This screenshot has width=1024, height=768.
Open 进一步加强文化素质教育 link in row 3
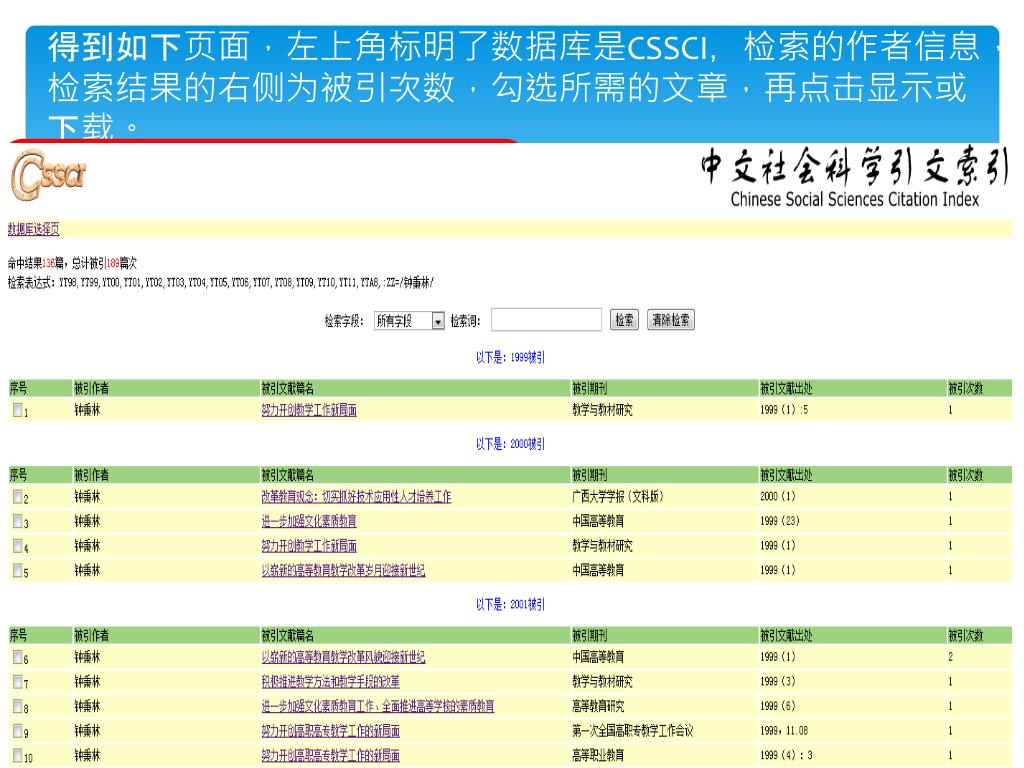[x=309, y=522]
